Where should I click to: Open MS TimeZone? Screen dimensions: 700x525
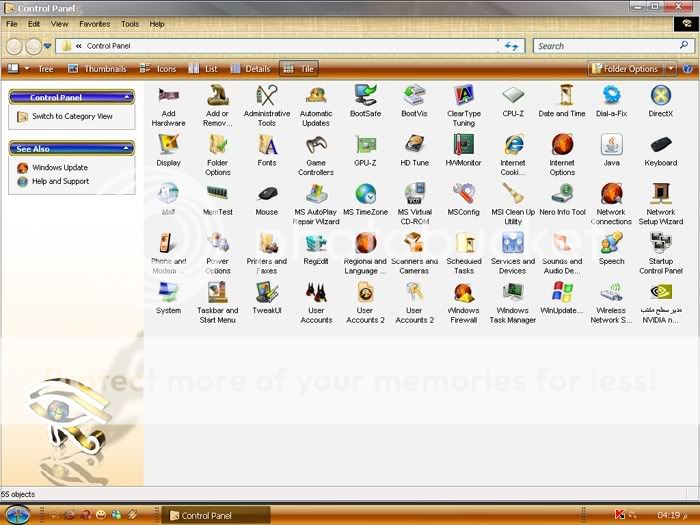coord(365,200)
